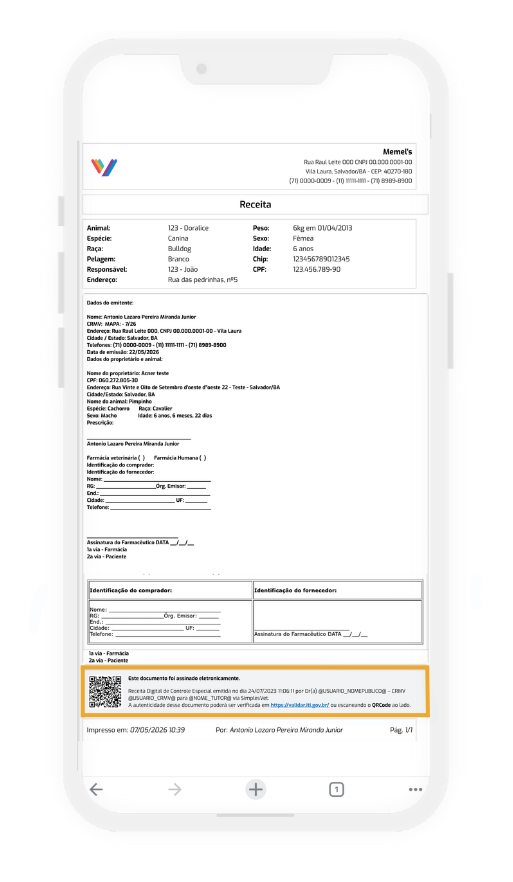
Task: Click the QR code in the signature box
Action: [105, 691]
